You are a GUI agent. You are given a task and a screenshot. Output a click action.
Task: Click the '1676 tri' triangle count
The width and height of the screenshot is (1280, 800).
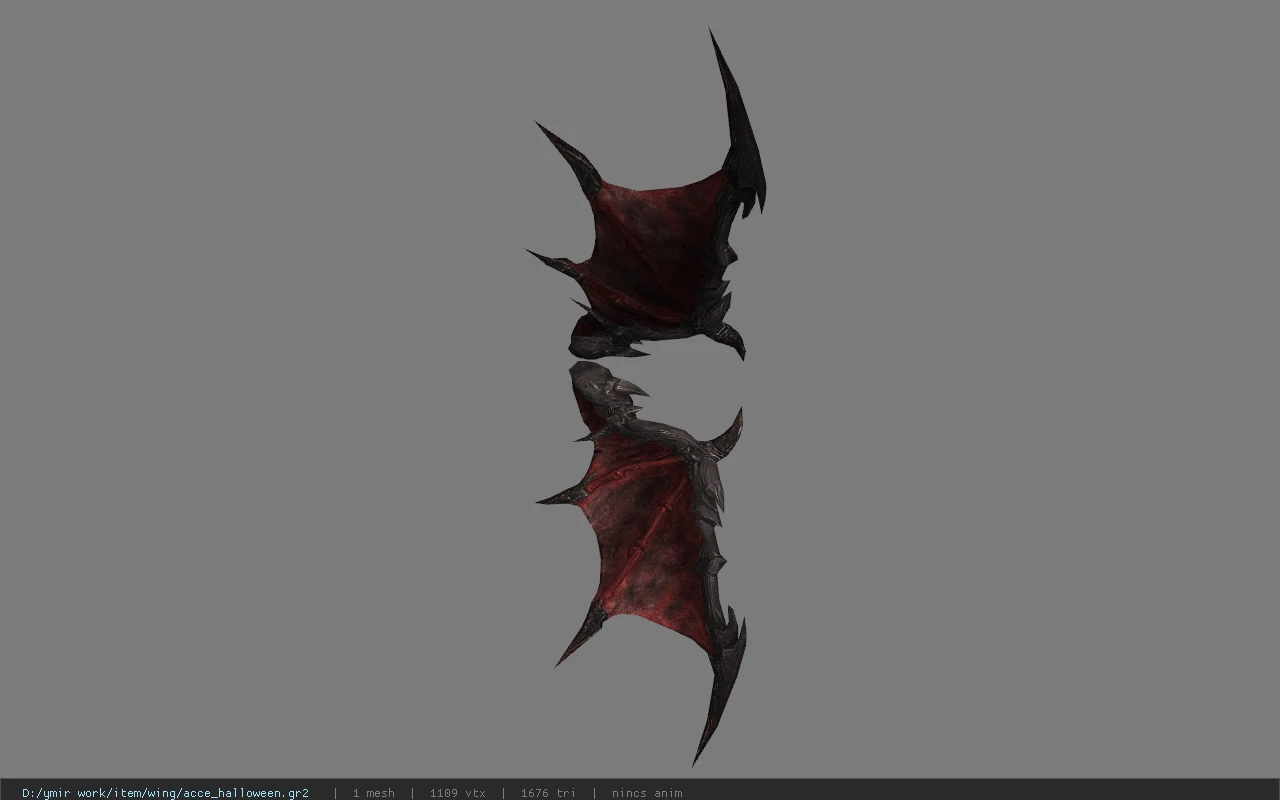coord(547,793)
